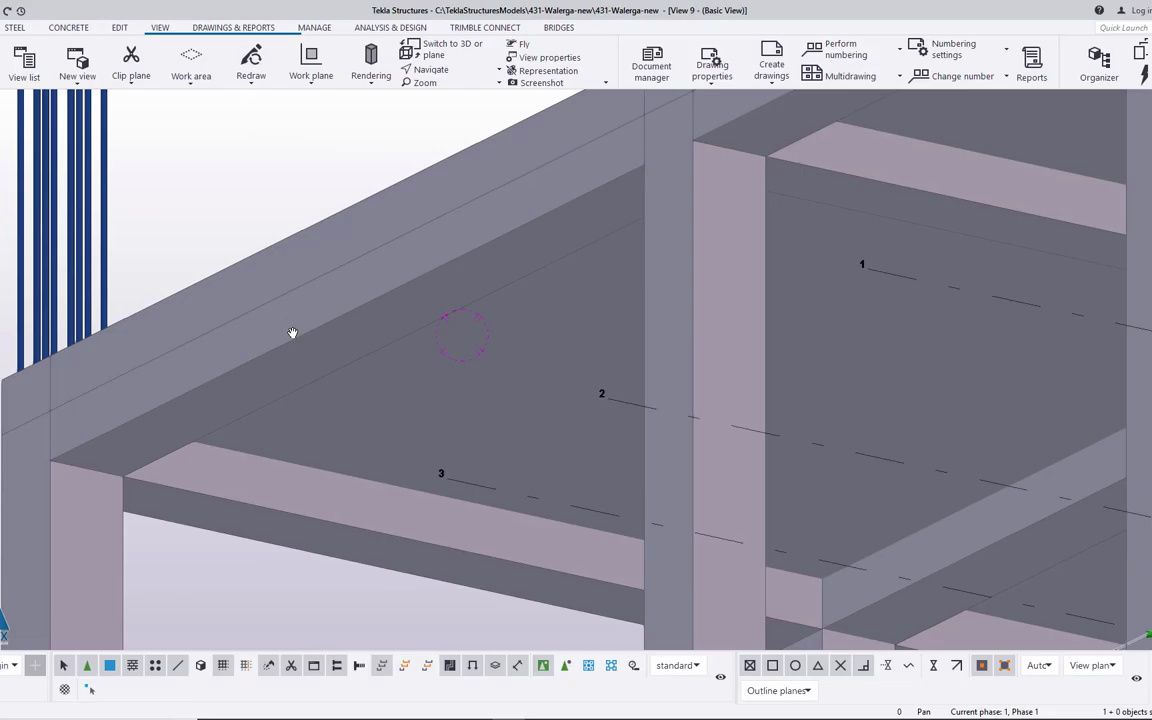Expand the Perform numbering dropdown arrow
Screen dimensions: 1152x720
tap(899, 49)
